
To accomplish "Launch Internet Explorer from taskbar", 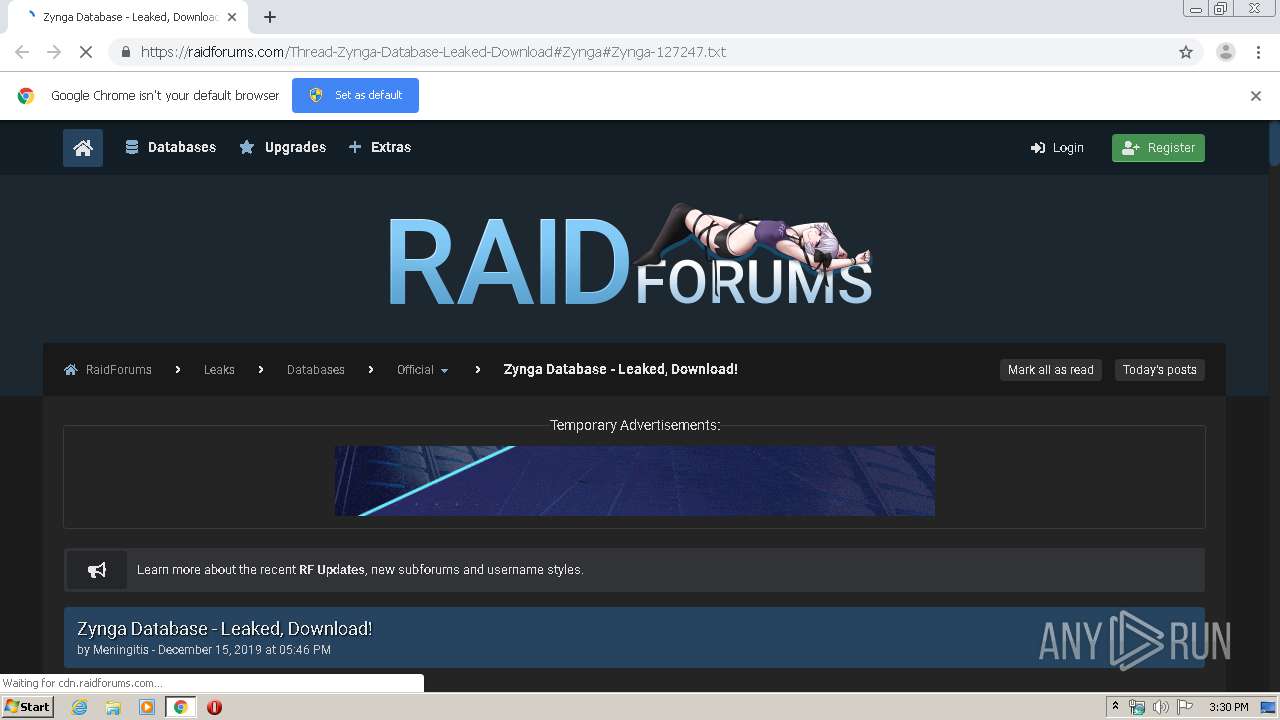I will pyautogui.click(x=80, y=707).
